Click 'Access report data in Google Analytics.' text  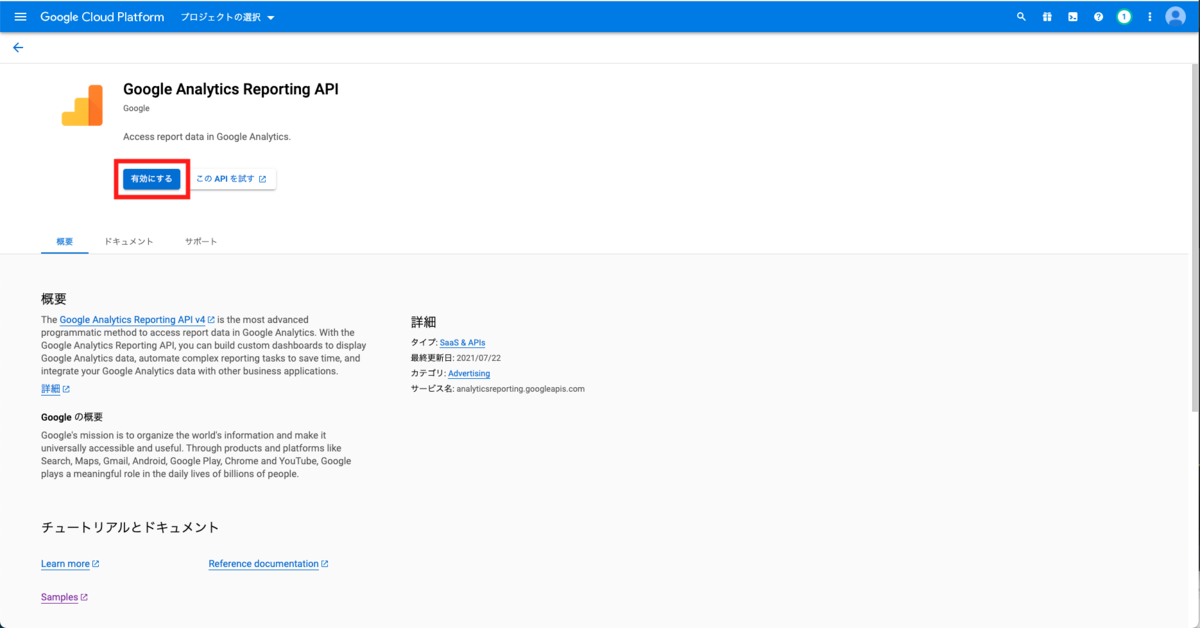click(207, 137)
